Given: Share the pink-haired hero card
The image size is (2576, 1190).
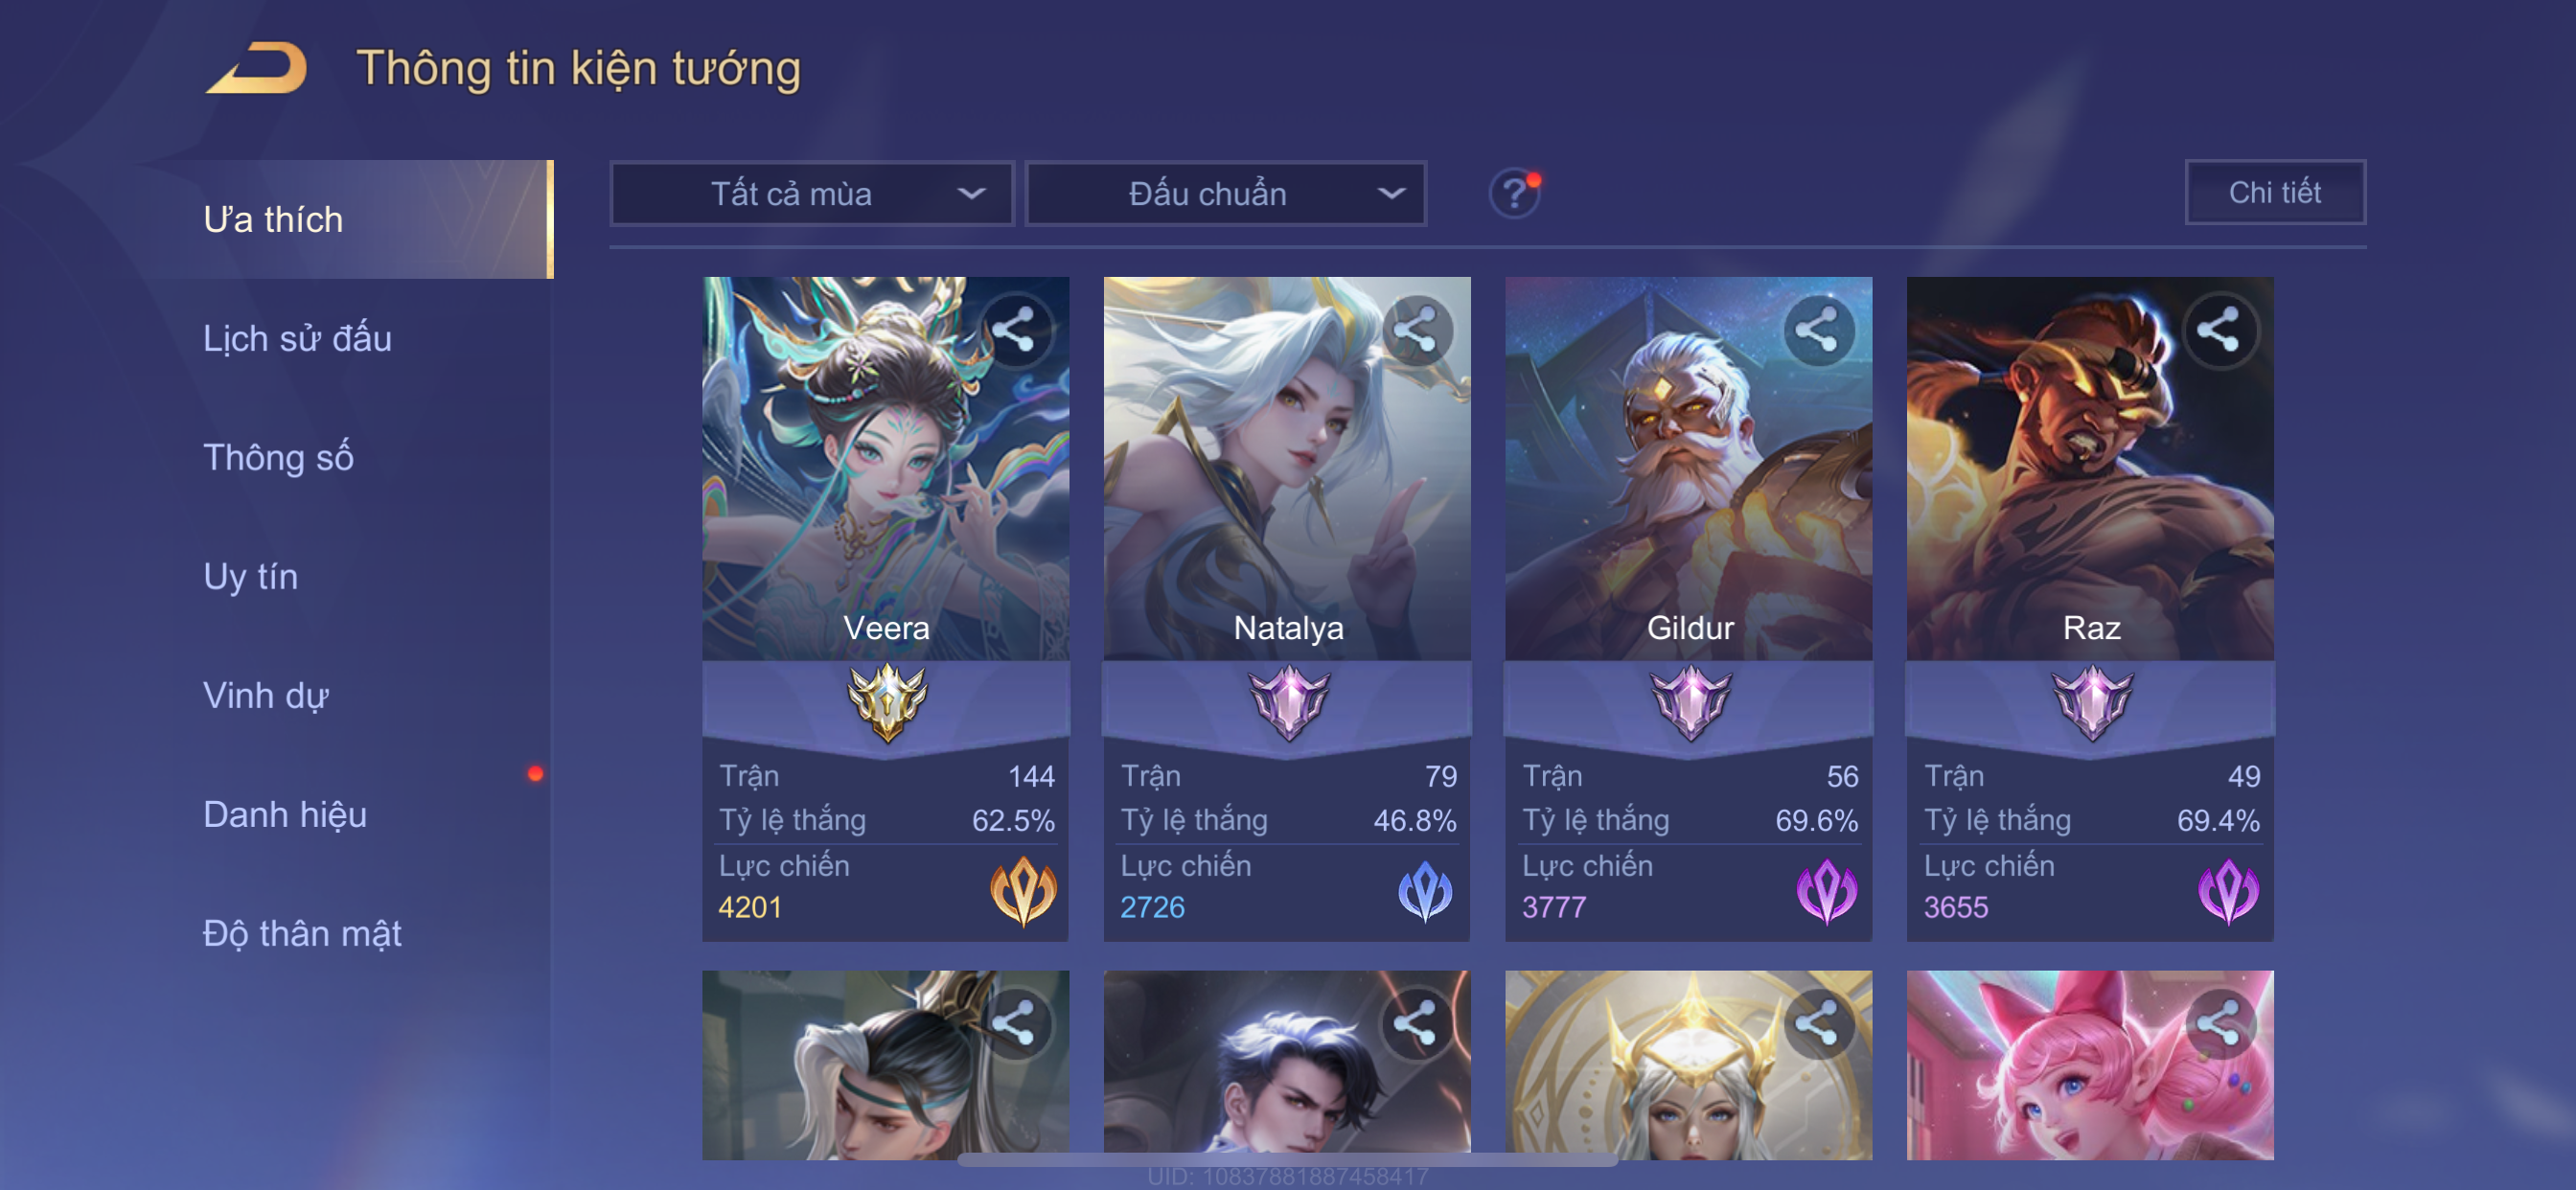Looking at the screenshot, I should pyautogui.click(x=2219, y=1024).
